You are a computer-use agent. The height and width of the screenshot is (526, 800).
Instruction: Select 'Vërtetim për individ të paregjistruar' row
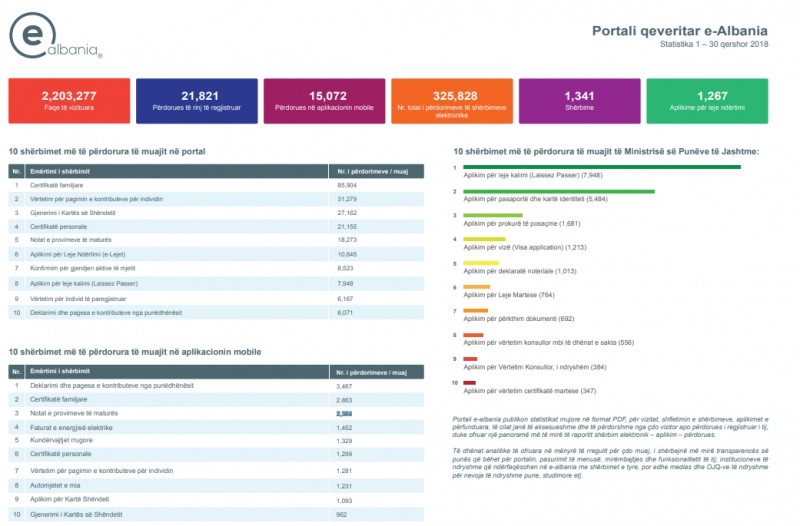pos(216,298)
